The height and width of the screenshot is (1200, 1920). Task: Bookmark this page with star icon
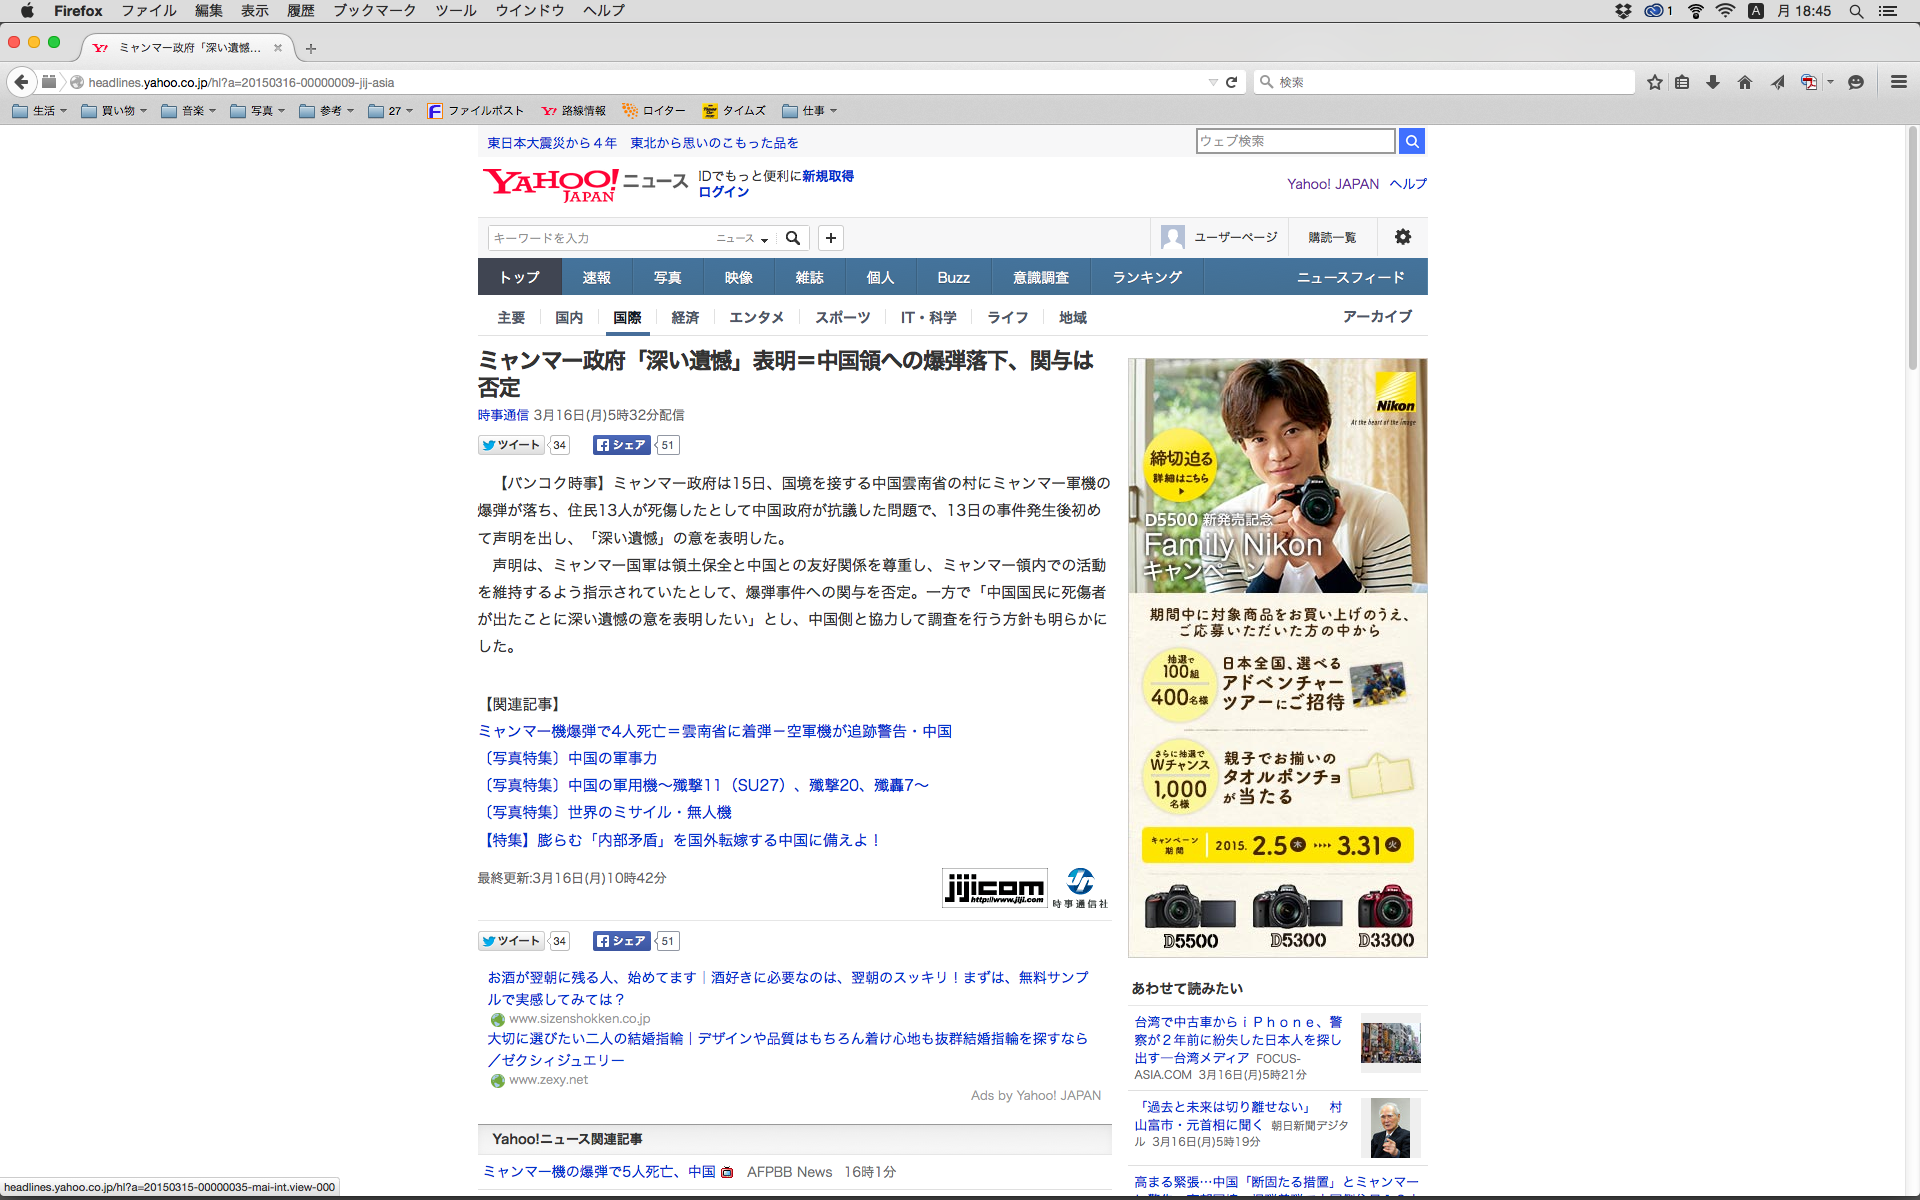[x=1655, y=82]
